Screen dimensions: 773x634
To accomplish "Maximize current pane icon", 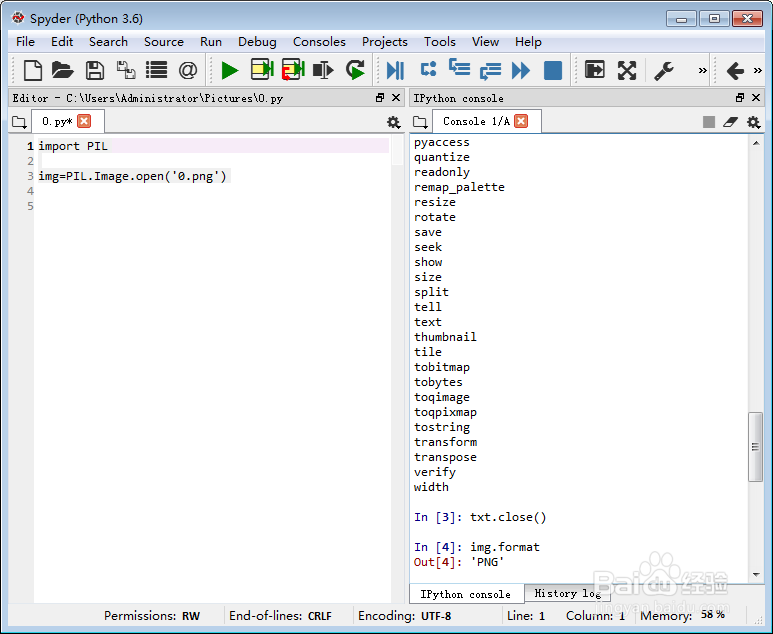I will pyautogui.click(x=595, y=70).
